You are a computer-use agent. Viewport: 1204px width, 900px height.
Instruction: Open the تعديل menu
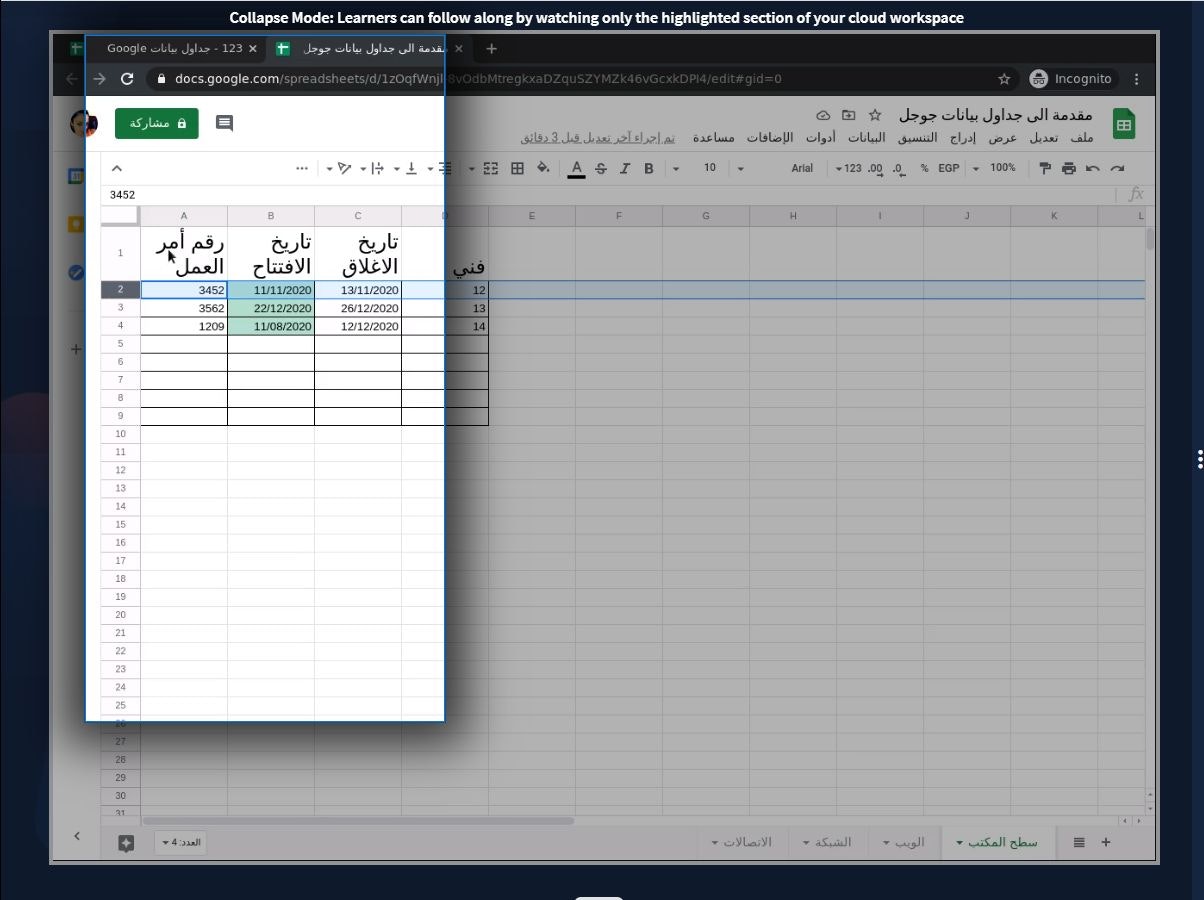coord(1044,138)
